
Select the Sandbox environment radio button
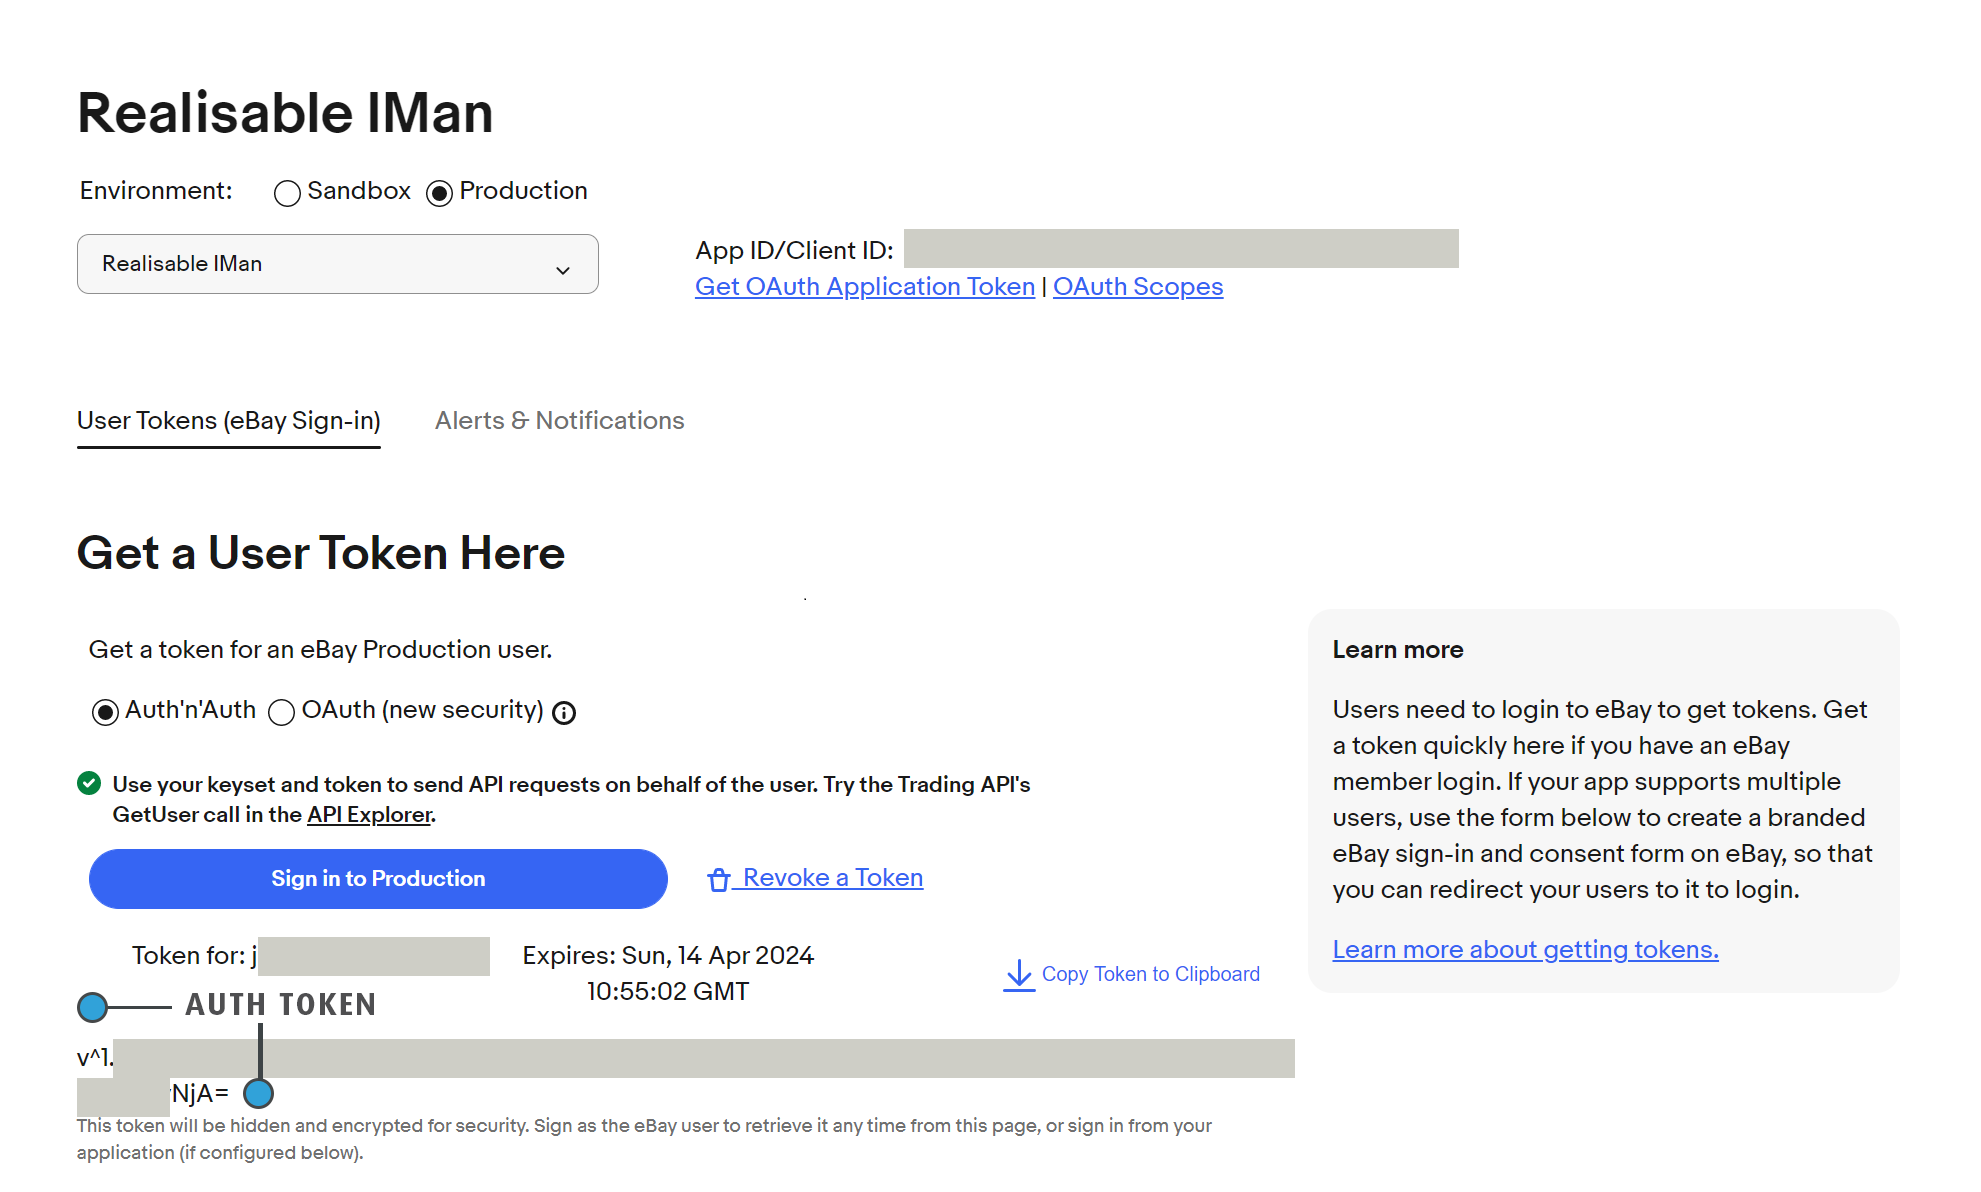(287, 193)
